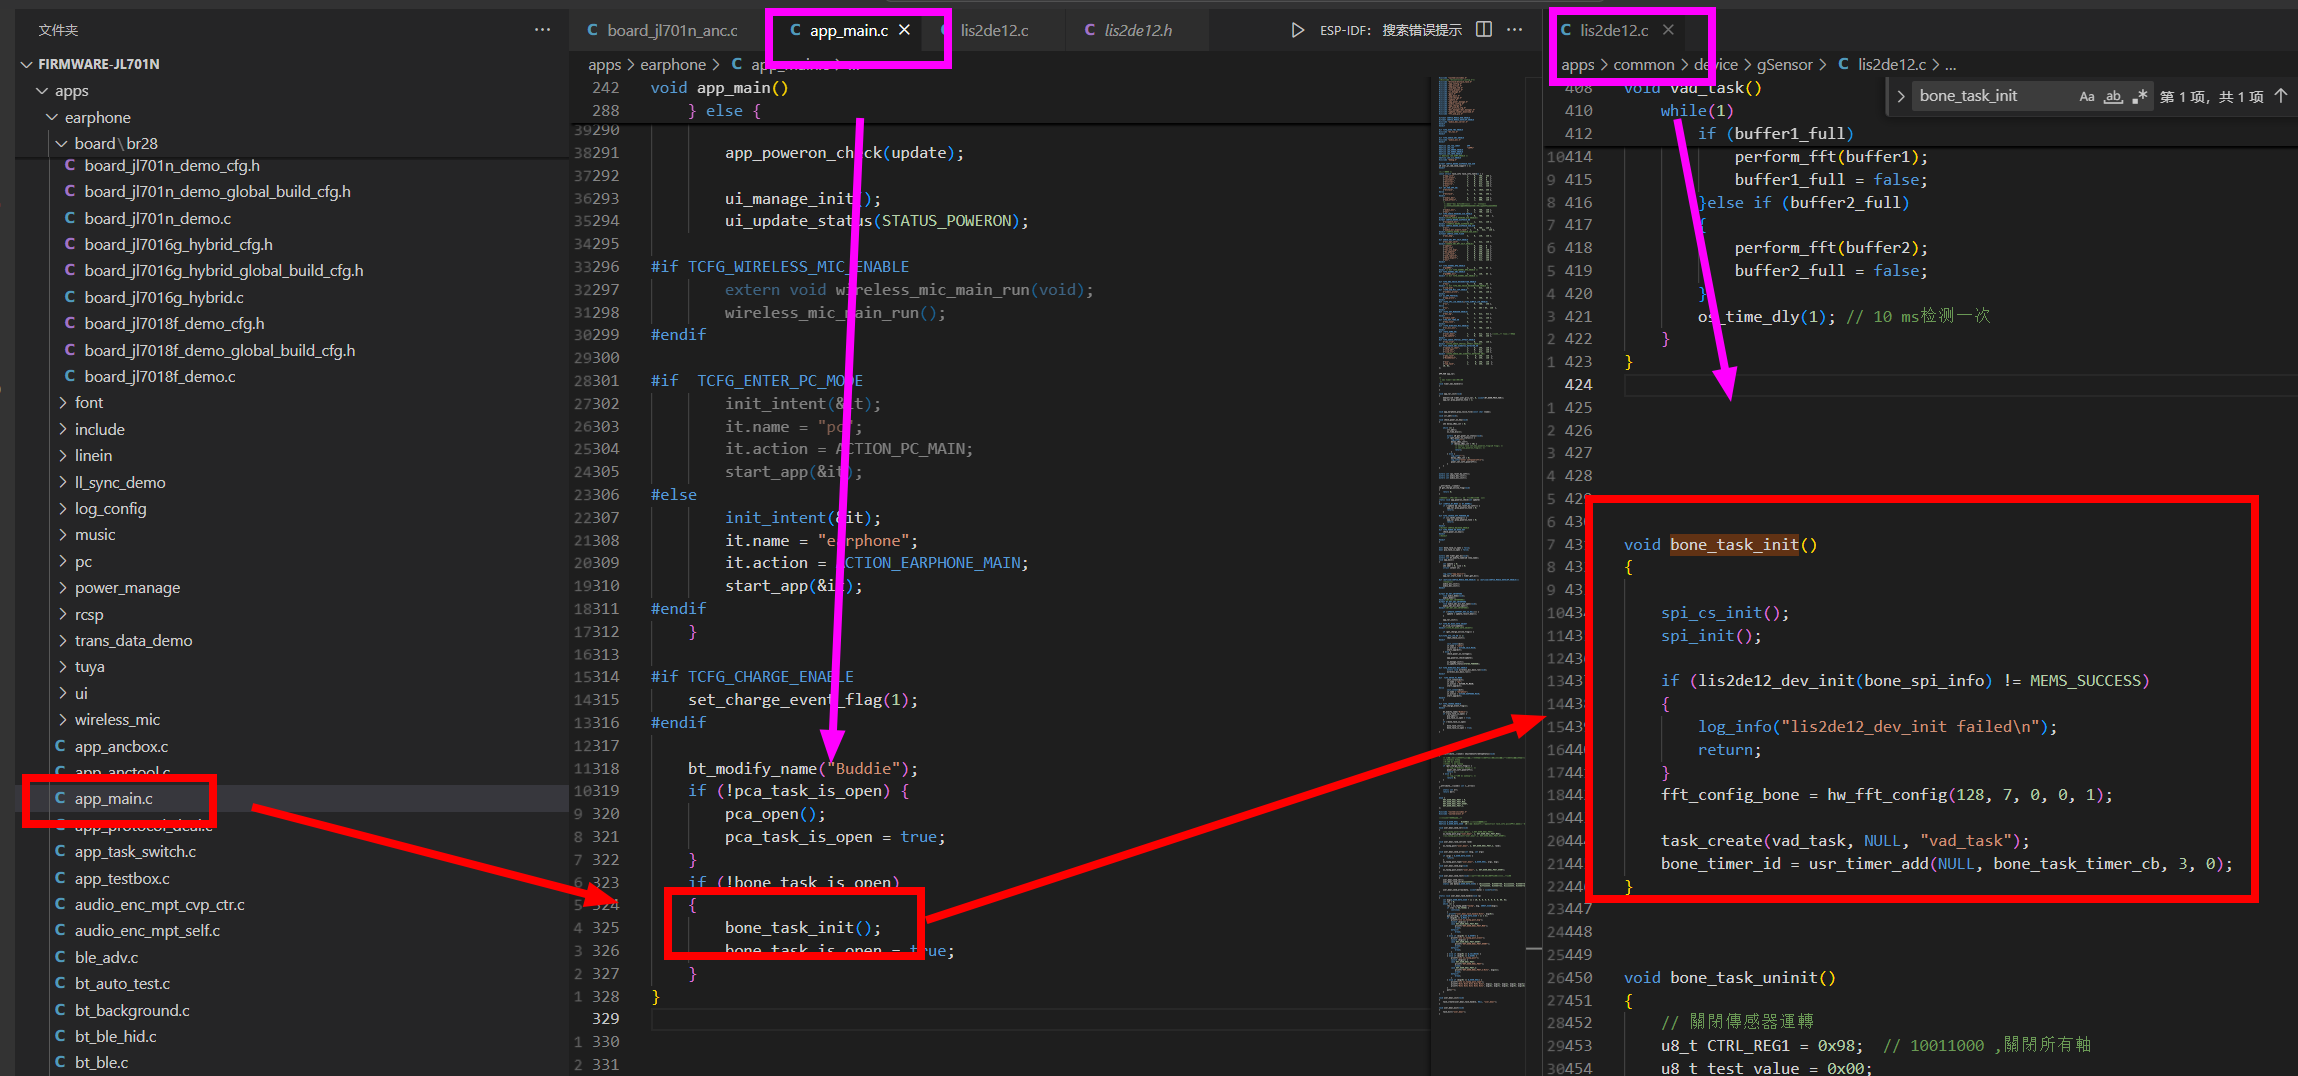Image resolution: width=2298 pixels, height=1076 pixels.
Task: Split the editor to the right
Action: pos(1484,30)
